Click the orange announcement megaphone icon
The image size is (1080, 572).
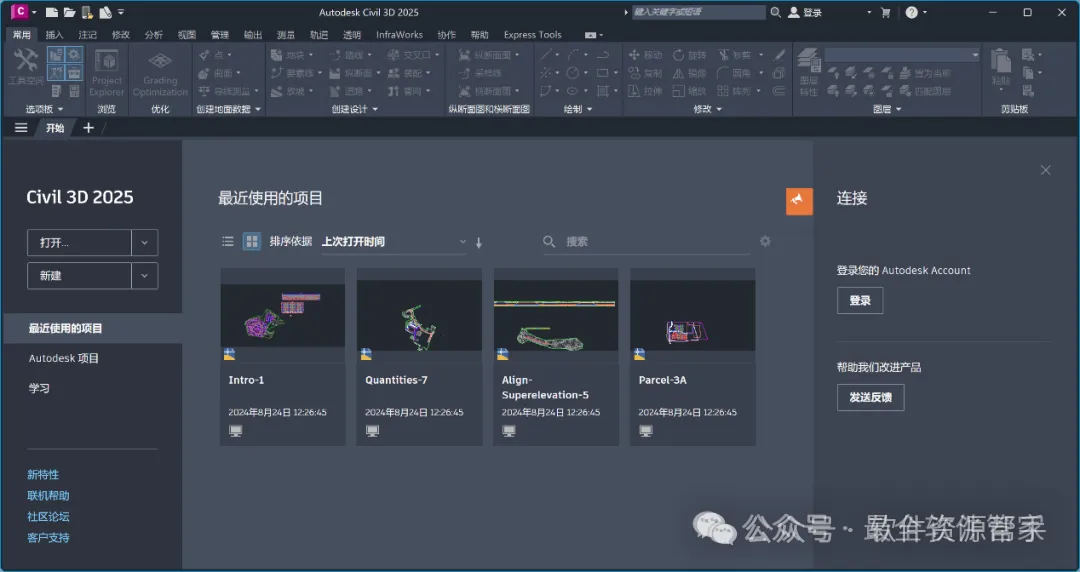pos(799,201)
